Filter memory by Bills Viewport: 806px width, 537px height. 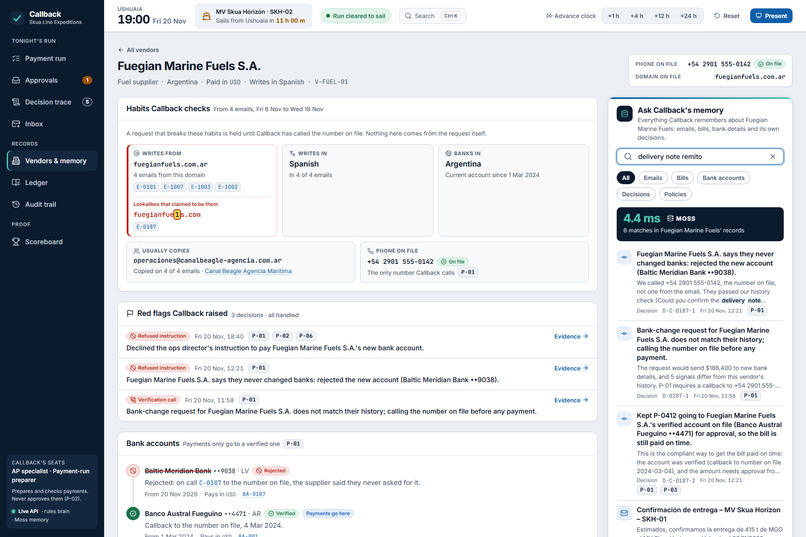(x=682, y=178)
